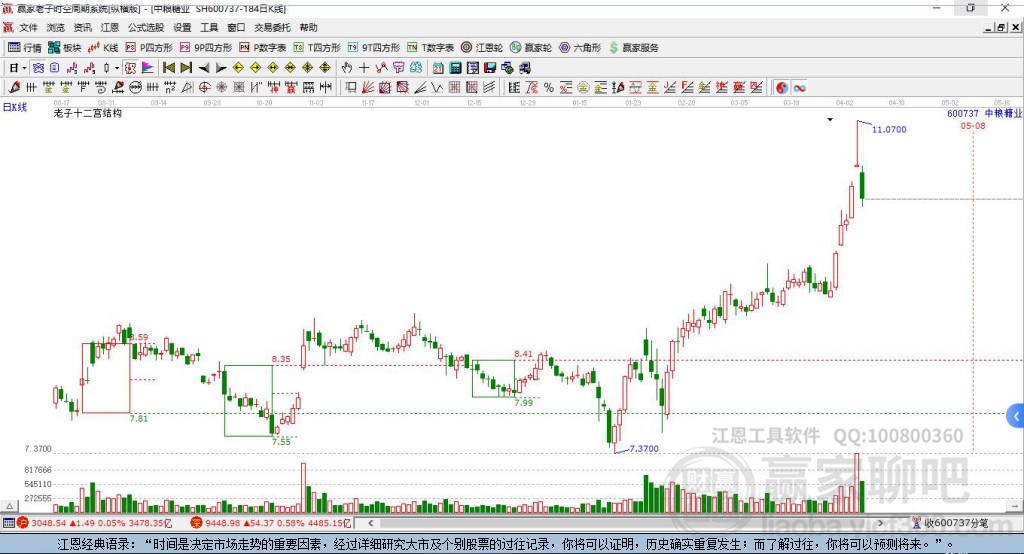The image size is (1024, 554).
Task: Expand the candlestick style dropdown arrow
Action: [x=117, y=68]
